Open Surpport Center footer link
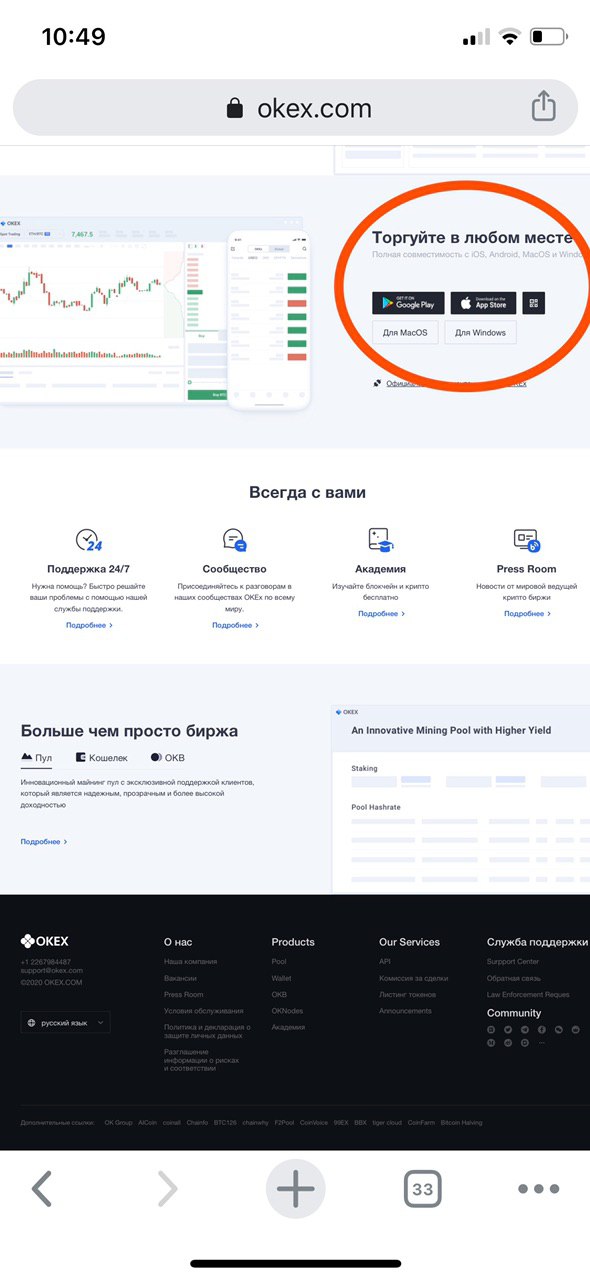Screen dimensions: 590x1280 513,961
